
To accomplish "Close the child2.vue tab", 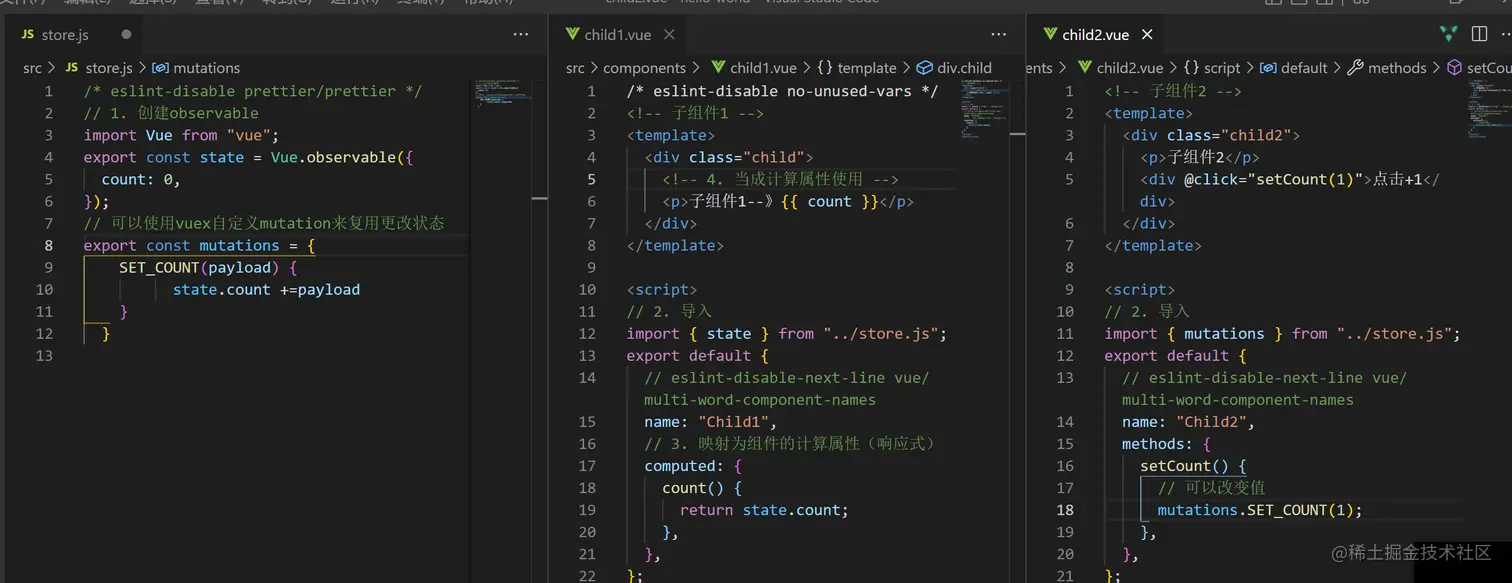I will click(x=1147, y=34).
